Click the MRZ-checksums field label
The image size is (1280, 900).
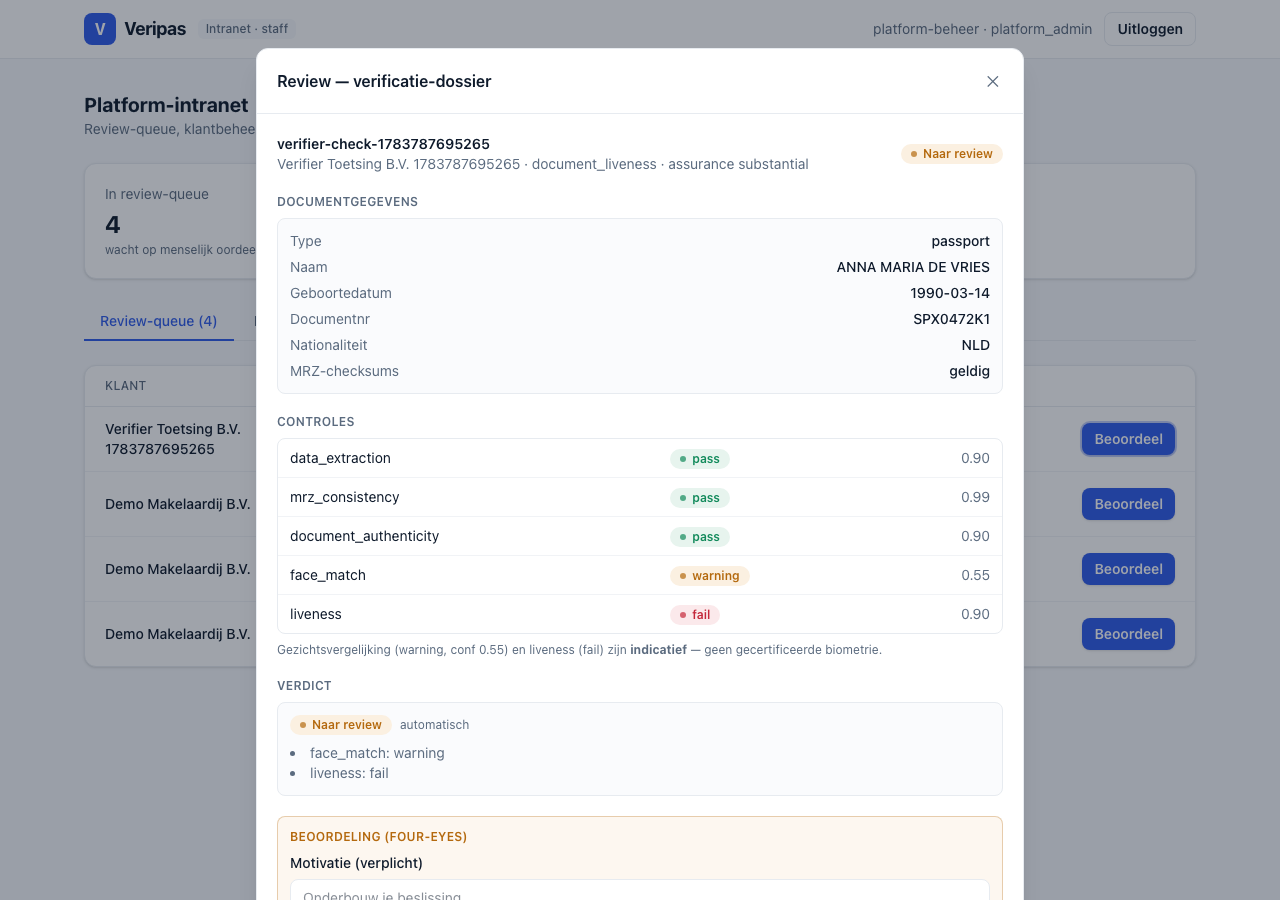[x=344, y=371]
